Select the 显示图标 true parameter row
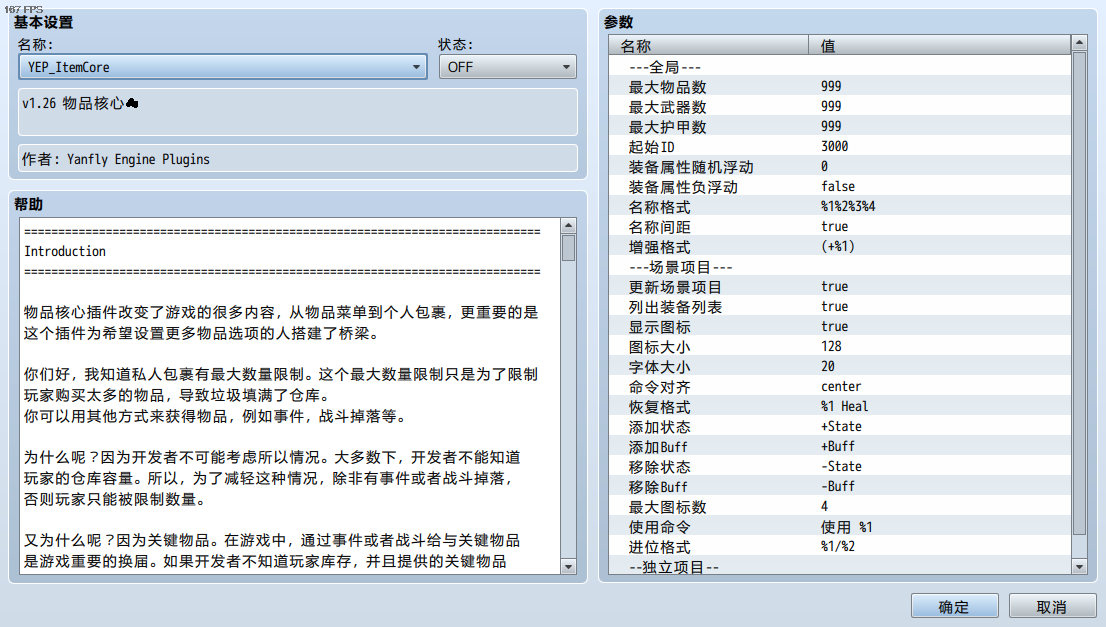The image size is (1106, 627). coord(839,327)
